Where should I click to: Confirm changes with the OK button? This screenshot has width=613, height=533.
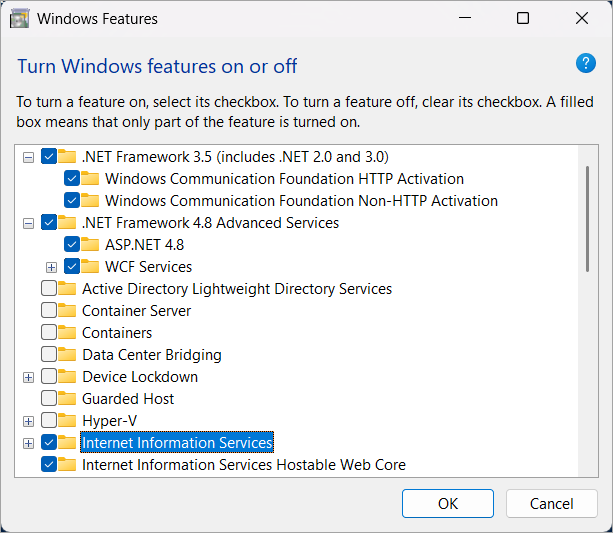coord(448,503)
